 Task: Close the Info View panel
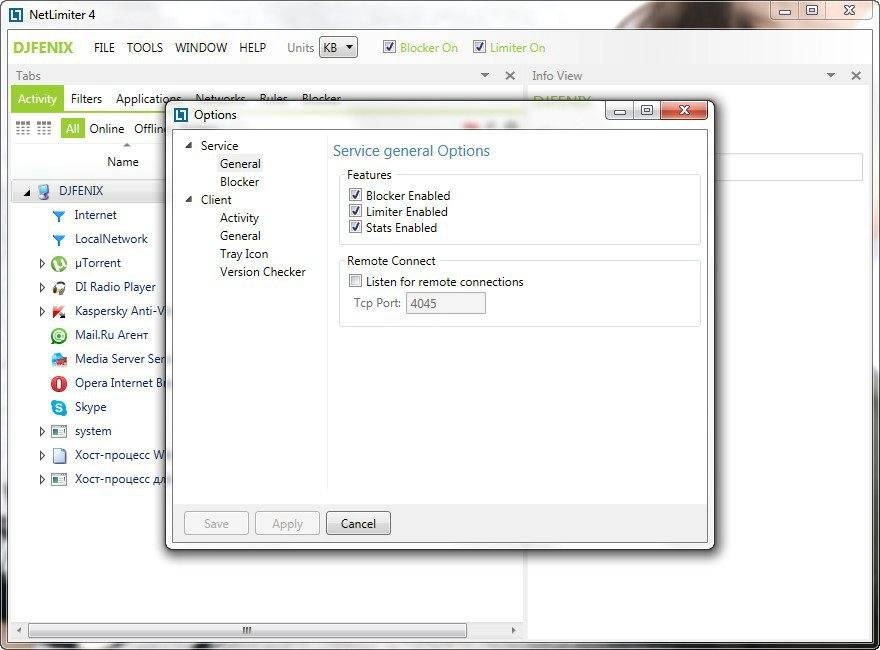(x=856, y=76)
